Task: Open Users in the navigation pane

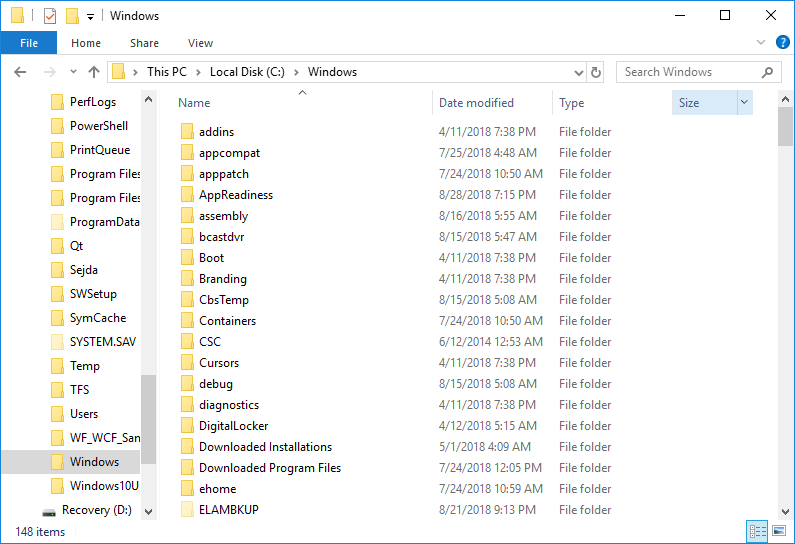Action: pos(84,414)
